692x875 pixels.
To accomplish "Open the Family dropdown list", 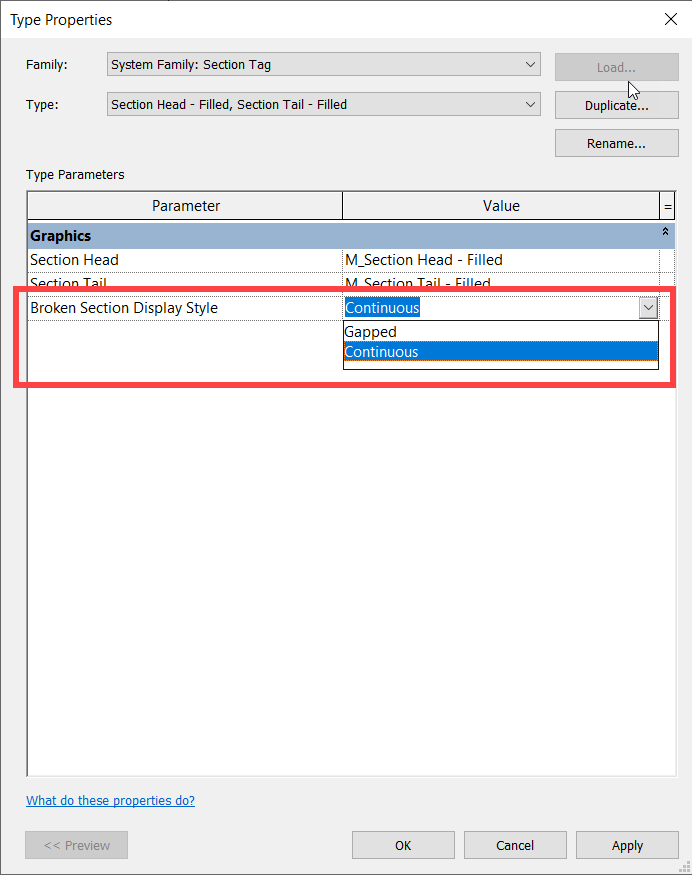I will coord(324,64).
